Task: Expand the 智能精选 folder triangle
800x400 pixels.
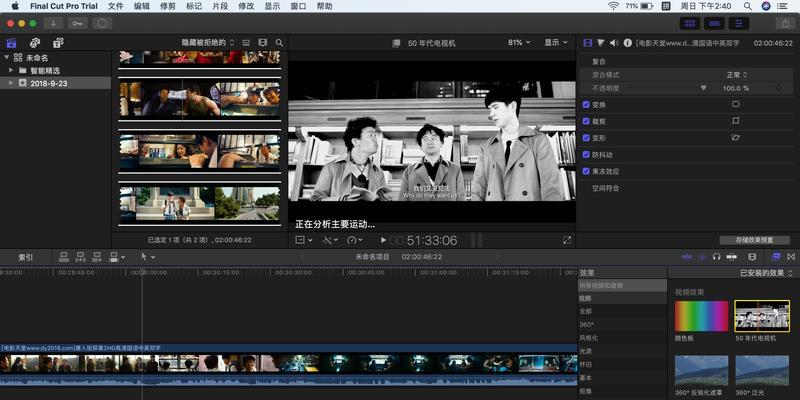Action: point(11,70)
